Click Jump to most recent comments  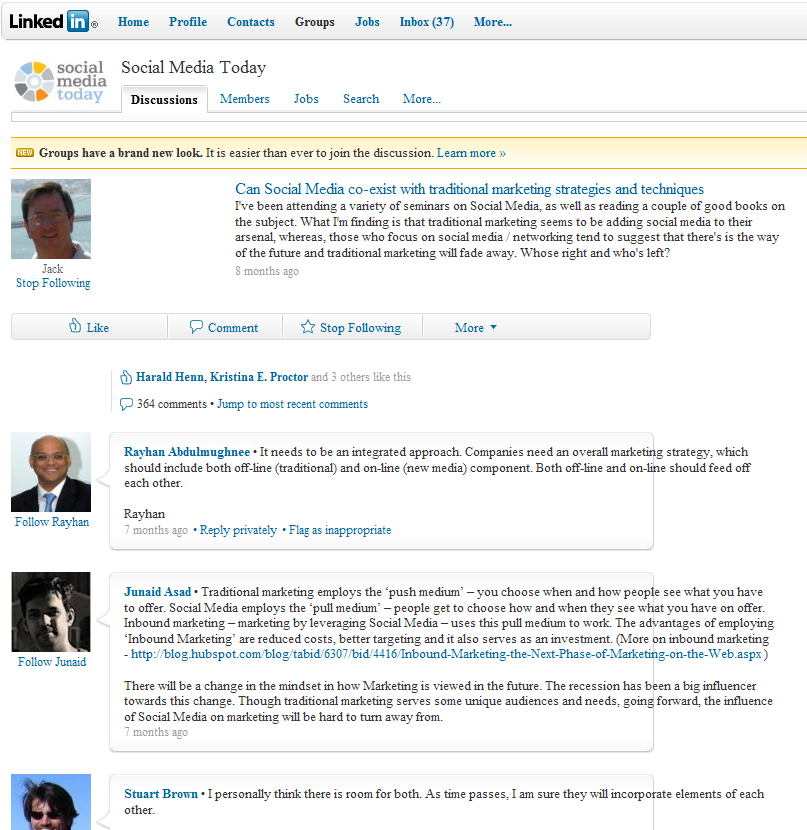pos(292,404)
